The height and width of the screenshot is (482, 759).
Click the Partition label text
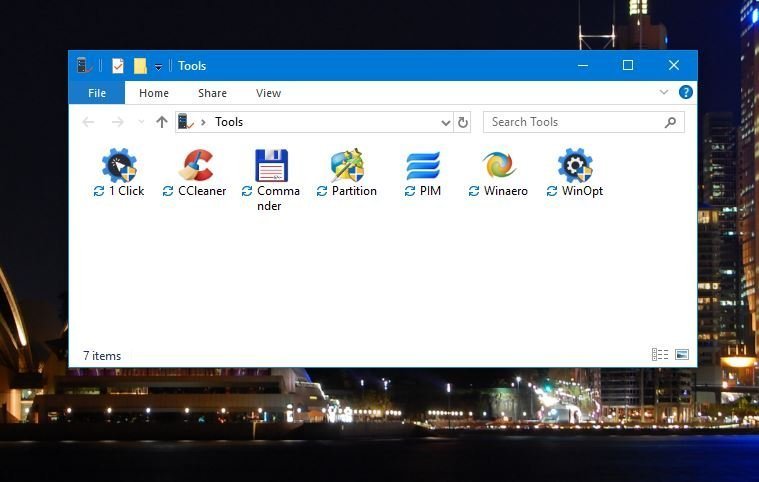(x=354, y=191)
